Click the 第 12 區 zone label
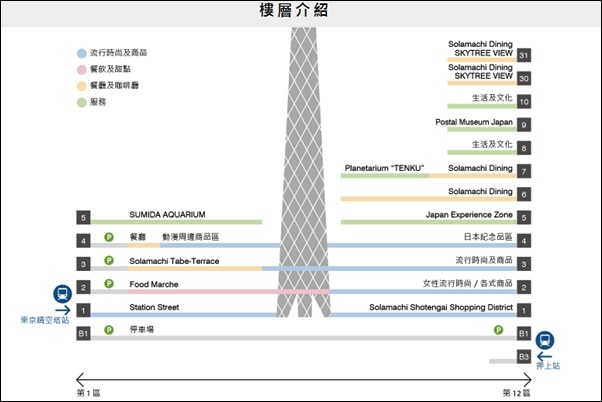 point(516,393)
